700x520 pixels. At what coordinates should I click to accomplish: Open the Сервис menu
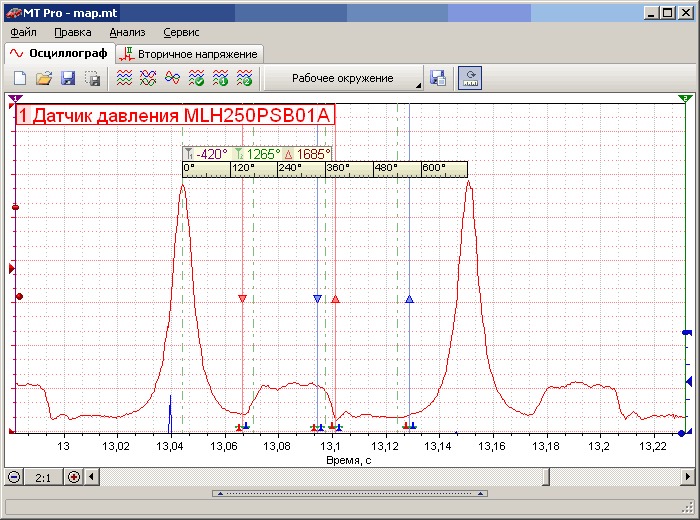[181, 32]
